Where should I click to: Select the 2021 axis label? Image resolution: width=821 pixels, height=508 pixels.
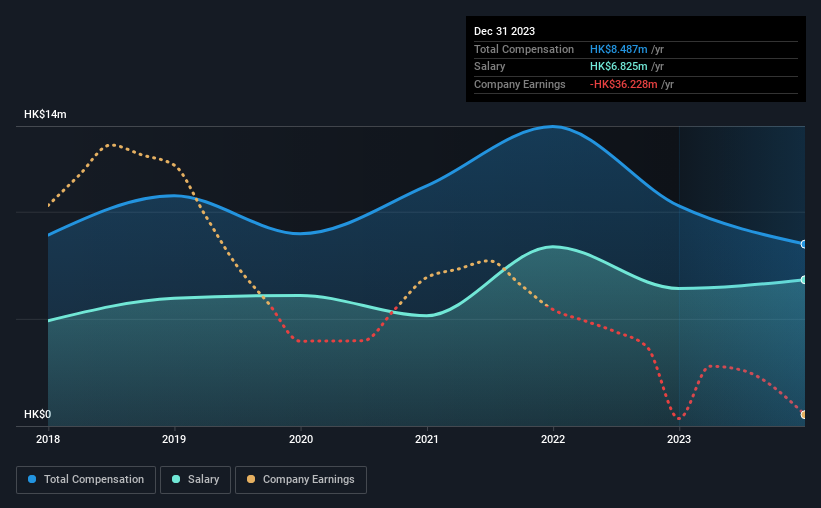pyautogui.click(x=427, y=439)
